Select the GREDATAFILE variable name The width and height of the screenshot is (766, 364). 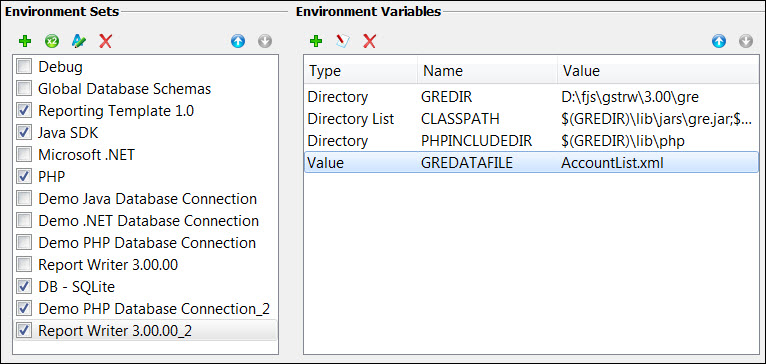pyautogui.click(x=467, y=163)
